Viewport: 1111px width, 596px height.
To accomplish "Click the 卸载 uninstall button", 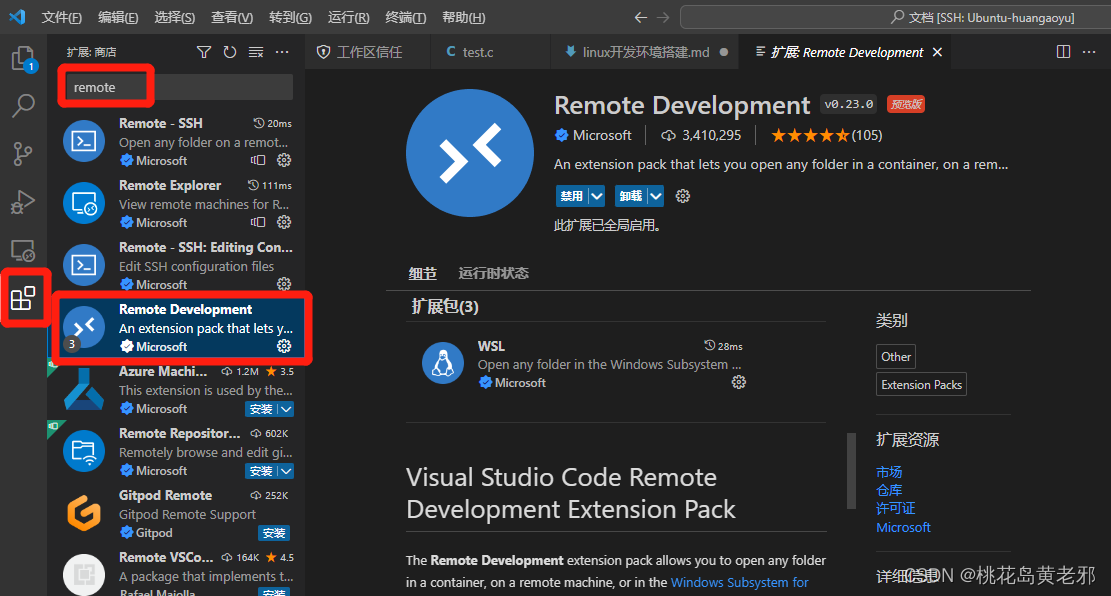I will click(631, 196).
